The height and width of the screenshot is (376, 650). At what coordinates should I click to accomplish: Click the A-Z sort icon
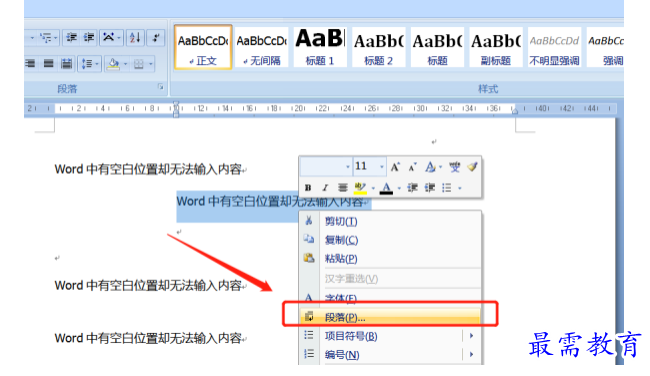pyautogui.click(x=135, y=38)
